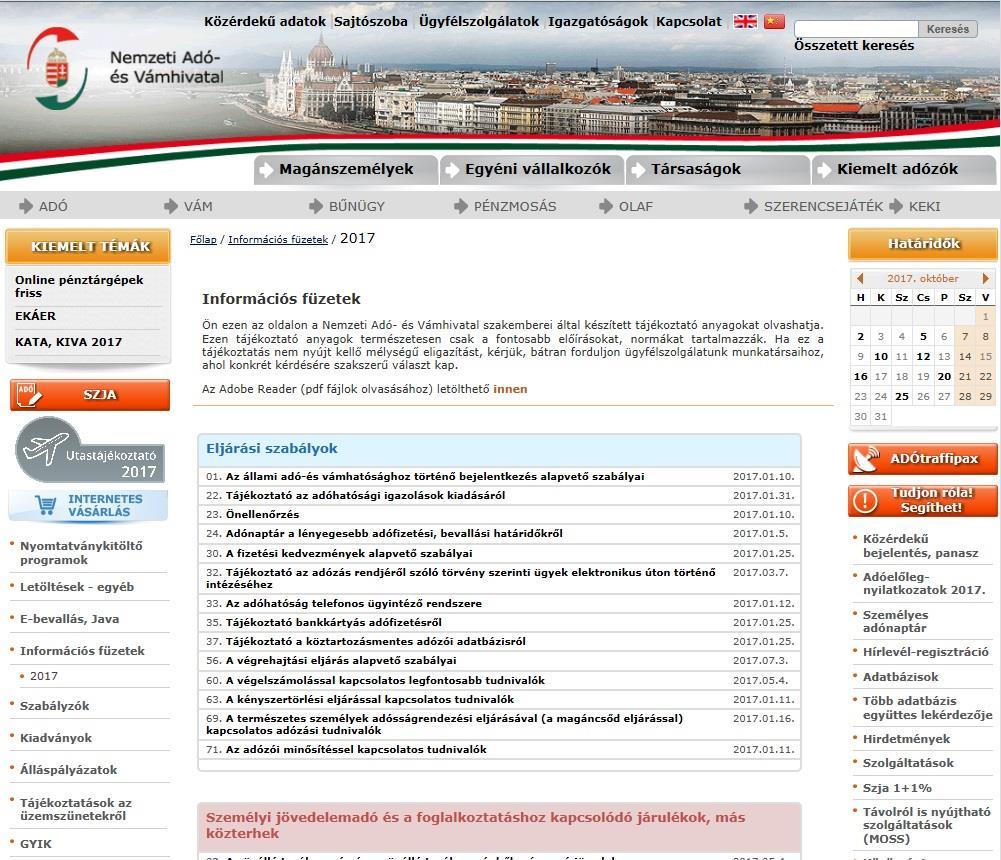The image size is (1001, 860).
Task: Select the Magánszemélyek tab
Action: (345, 170)
